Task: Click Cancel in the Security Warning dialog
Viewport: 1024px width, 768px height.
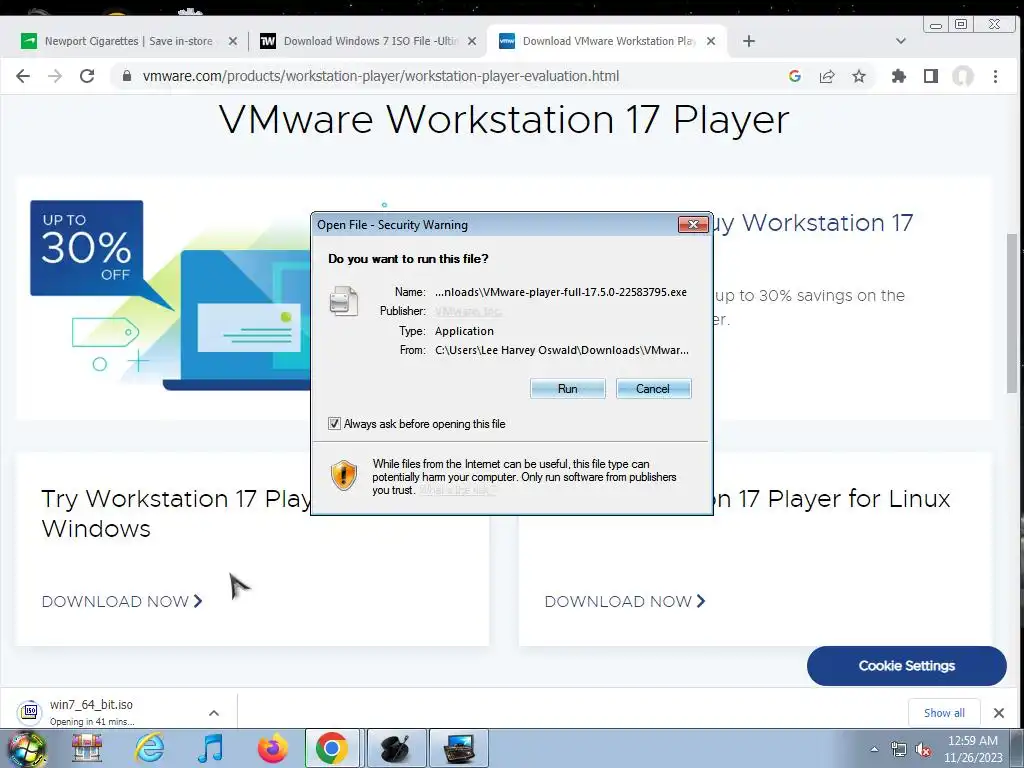Action: [x=653, y=389]
